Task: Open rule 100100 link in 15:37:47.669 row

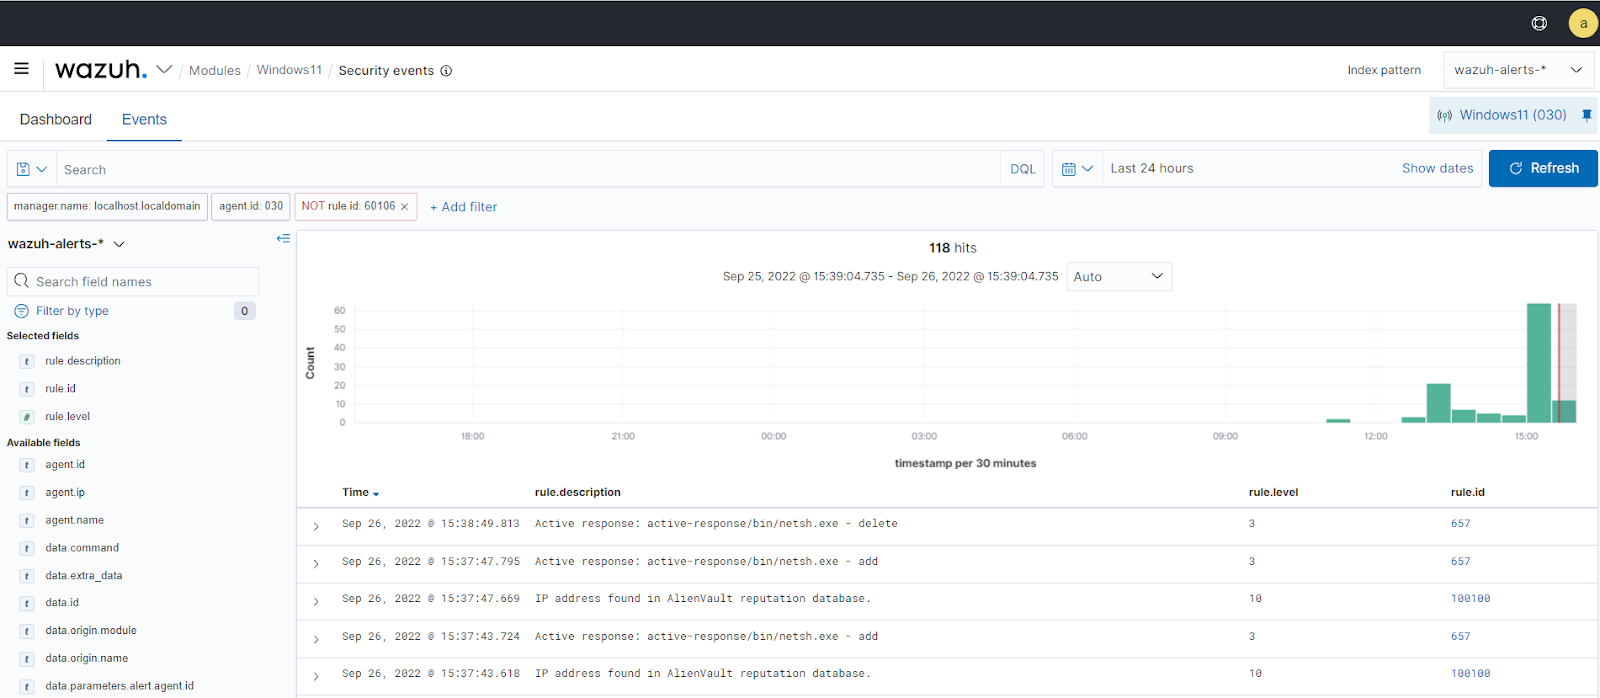Action: point(1470,599)
